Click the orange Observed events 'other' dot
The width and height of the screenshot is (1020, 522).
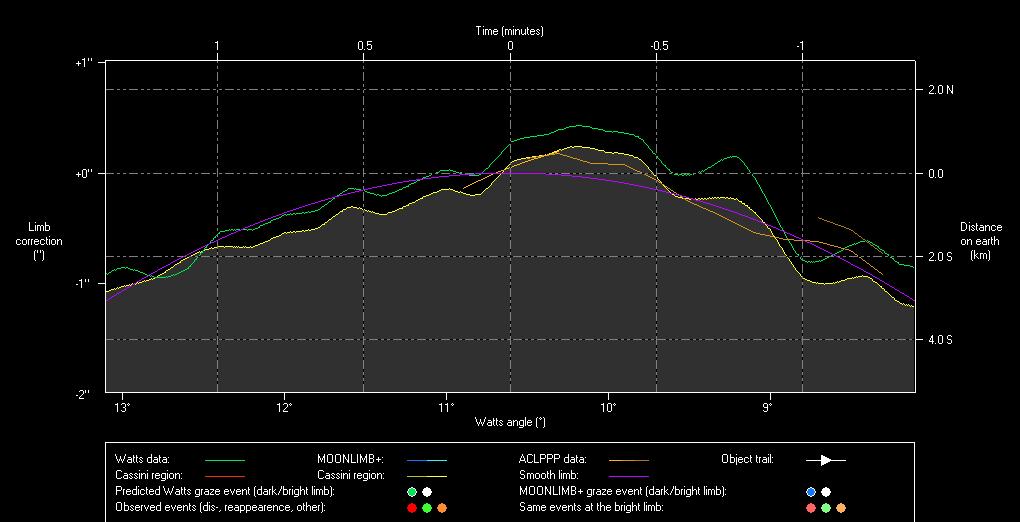[442, 508]
